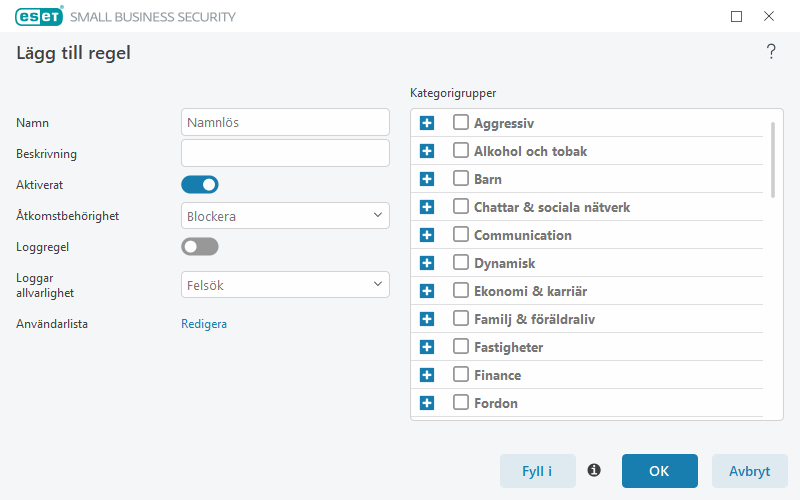This screenshot has height=500, width=800.
Task: Open the Åtkomstbehörighet Blockera dropdown
Action: point(285,216)
